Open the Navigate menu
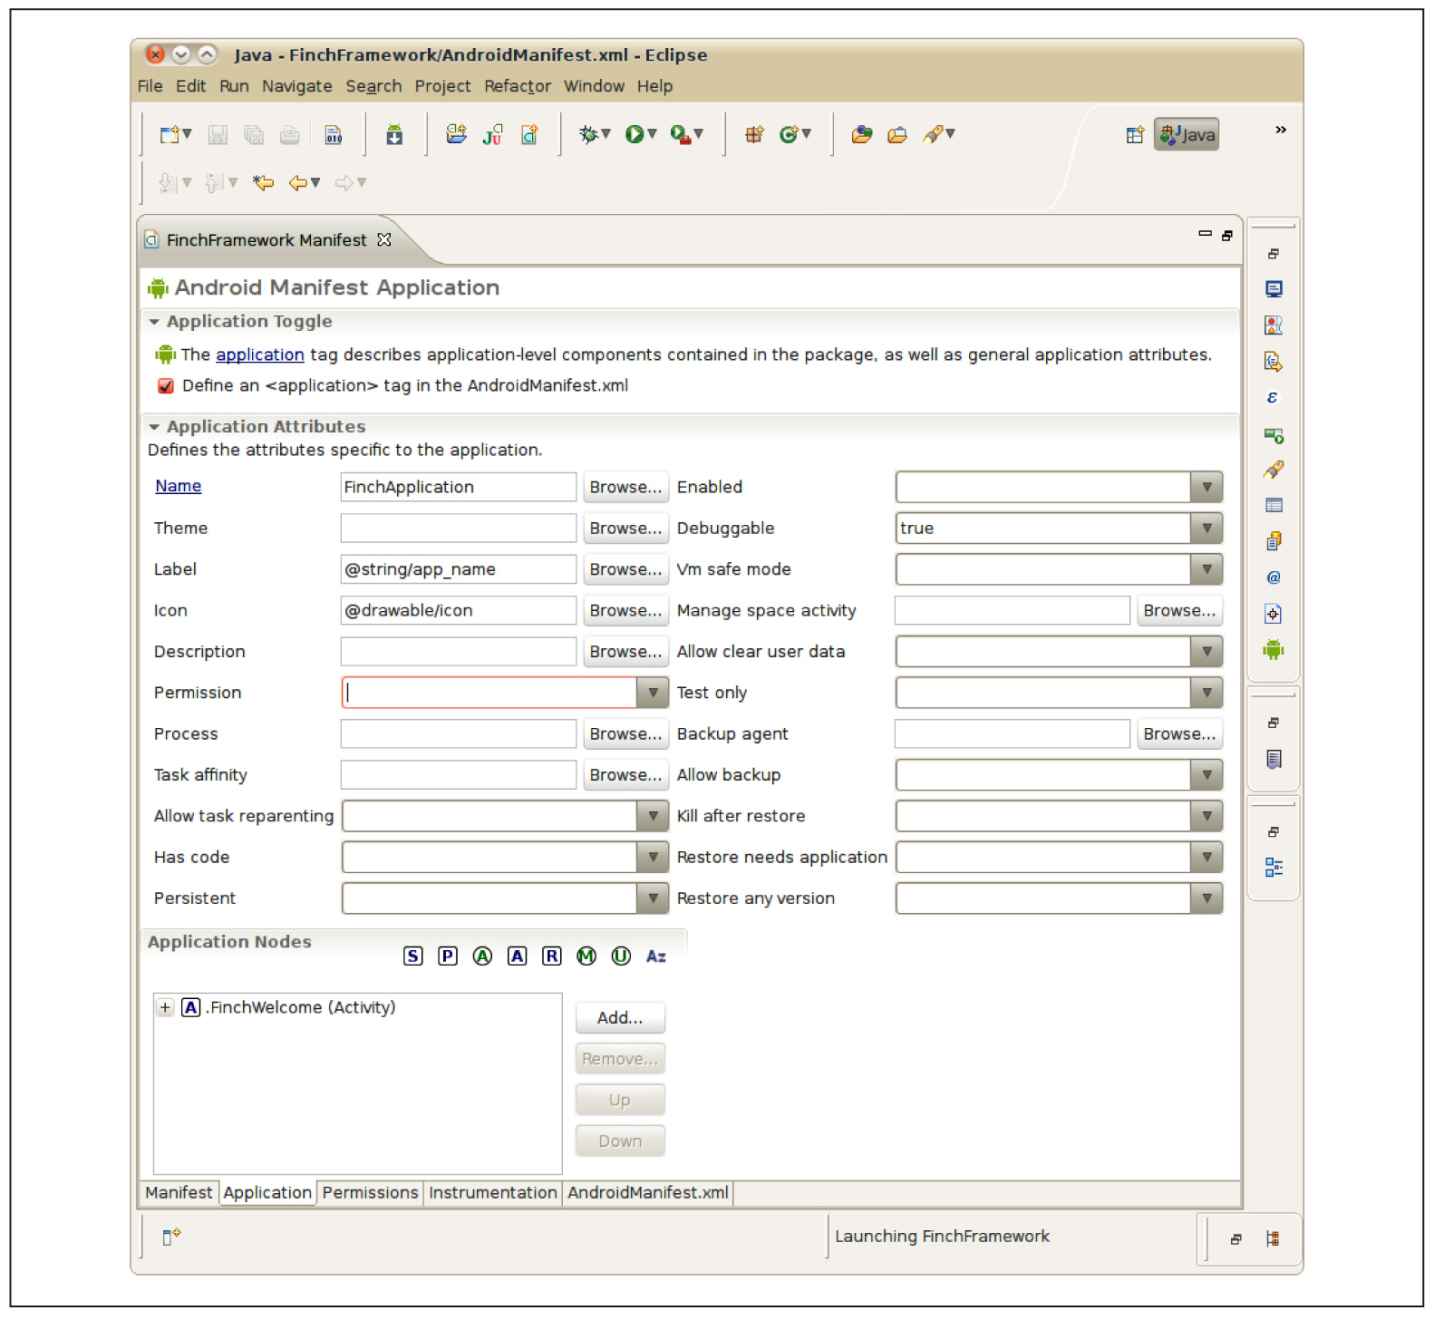Screen dimensions: 1434x1320 297,86
